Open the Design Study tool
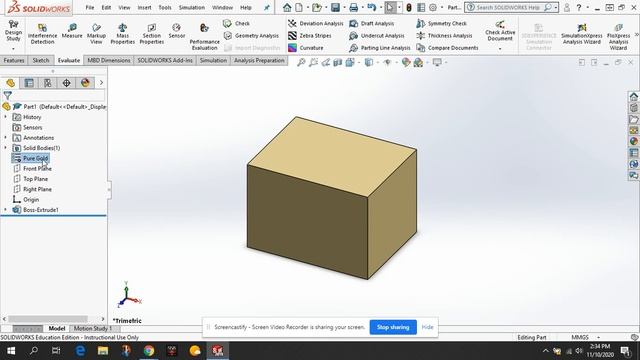This screenshot has height=360, width=640. tap(13, 31)
